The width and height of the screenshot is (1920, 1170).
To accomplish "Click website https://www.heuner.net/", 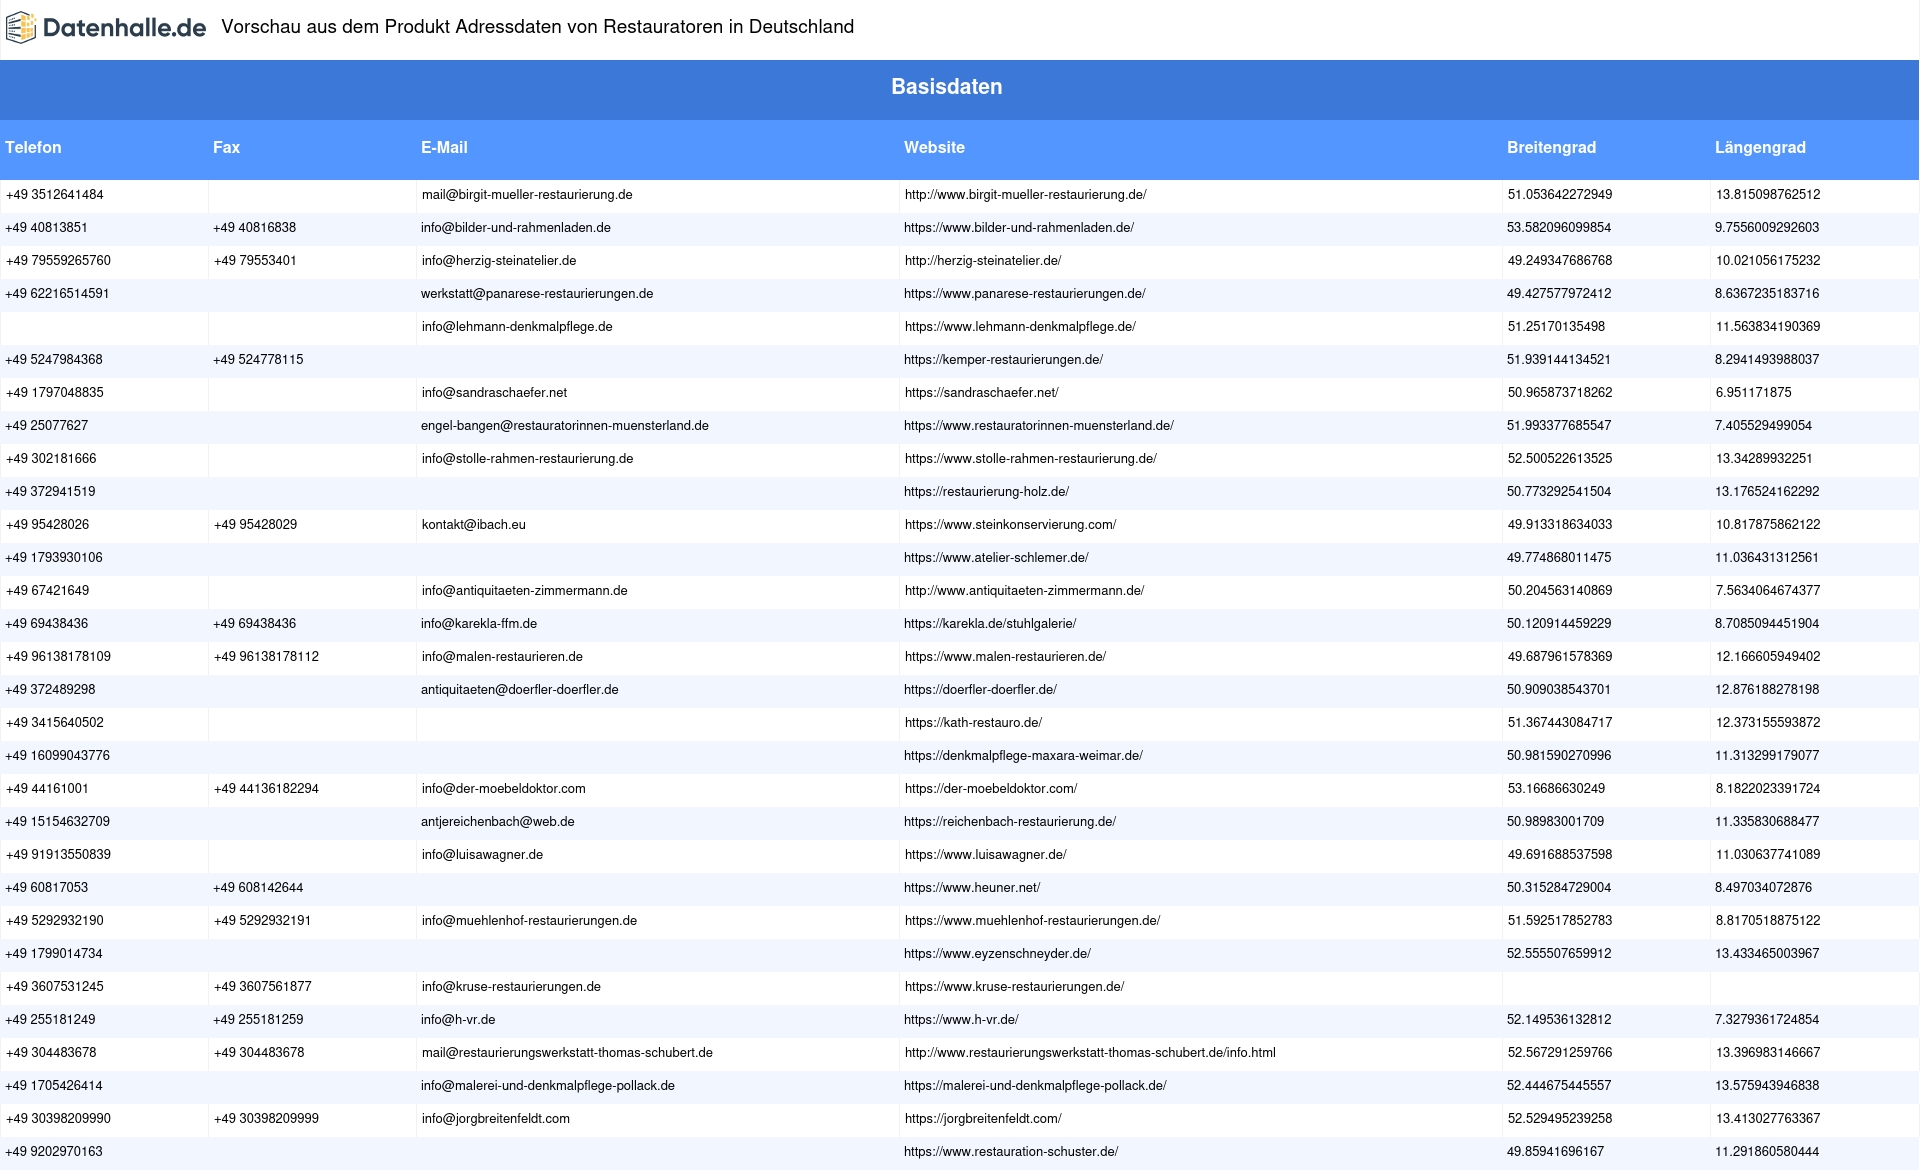I will click(x=972, y=888).
